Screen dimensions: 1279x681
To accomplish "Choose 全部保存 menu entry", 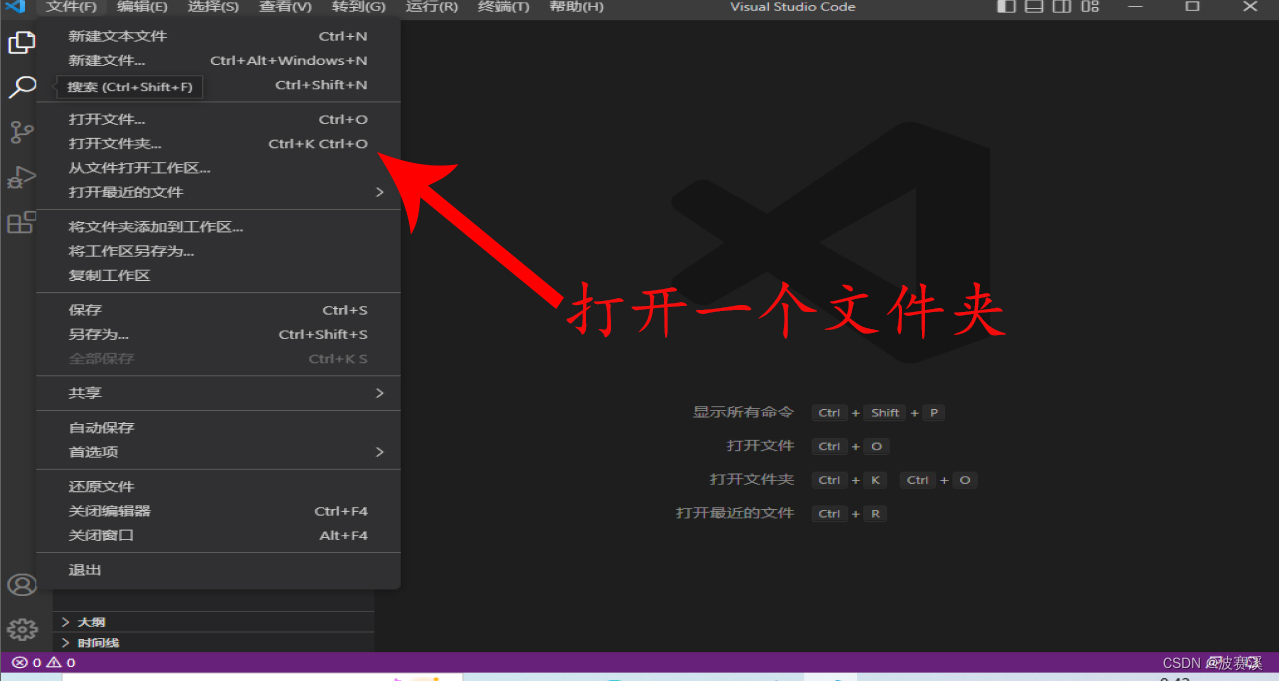I will pos(218,358).
